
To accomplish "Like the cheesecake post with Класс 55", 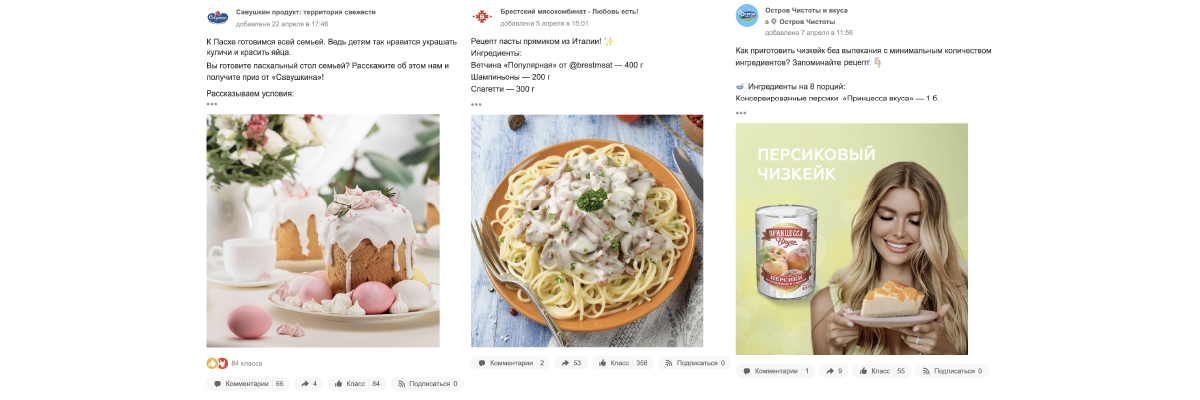I will click(882, 371).
